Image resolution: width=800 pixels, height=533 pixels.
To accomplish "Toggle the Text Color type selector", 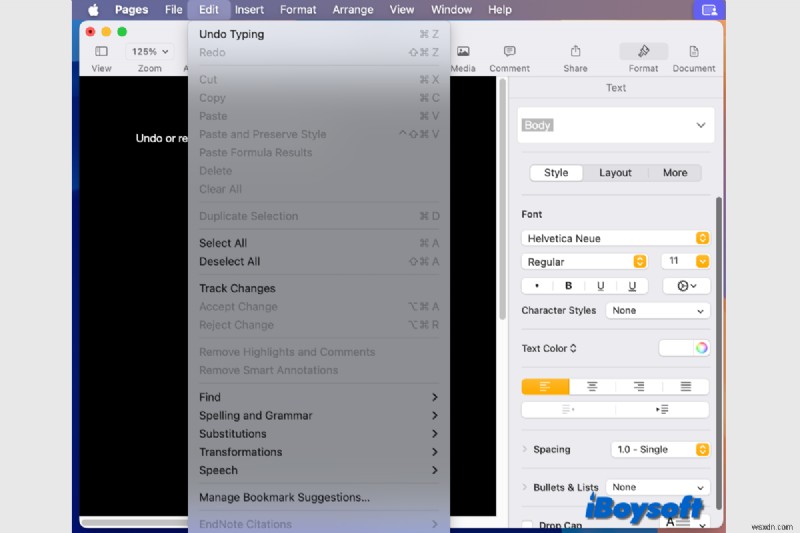I will click(549, 348).
